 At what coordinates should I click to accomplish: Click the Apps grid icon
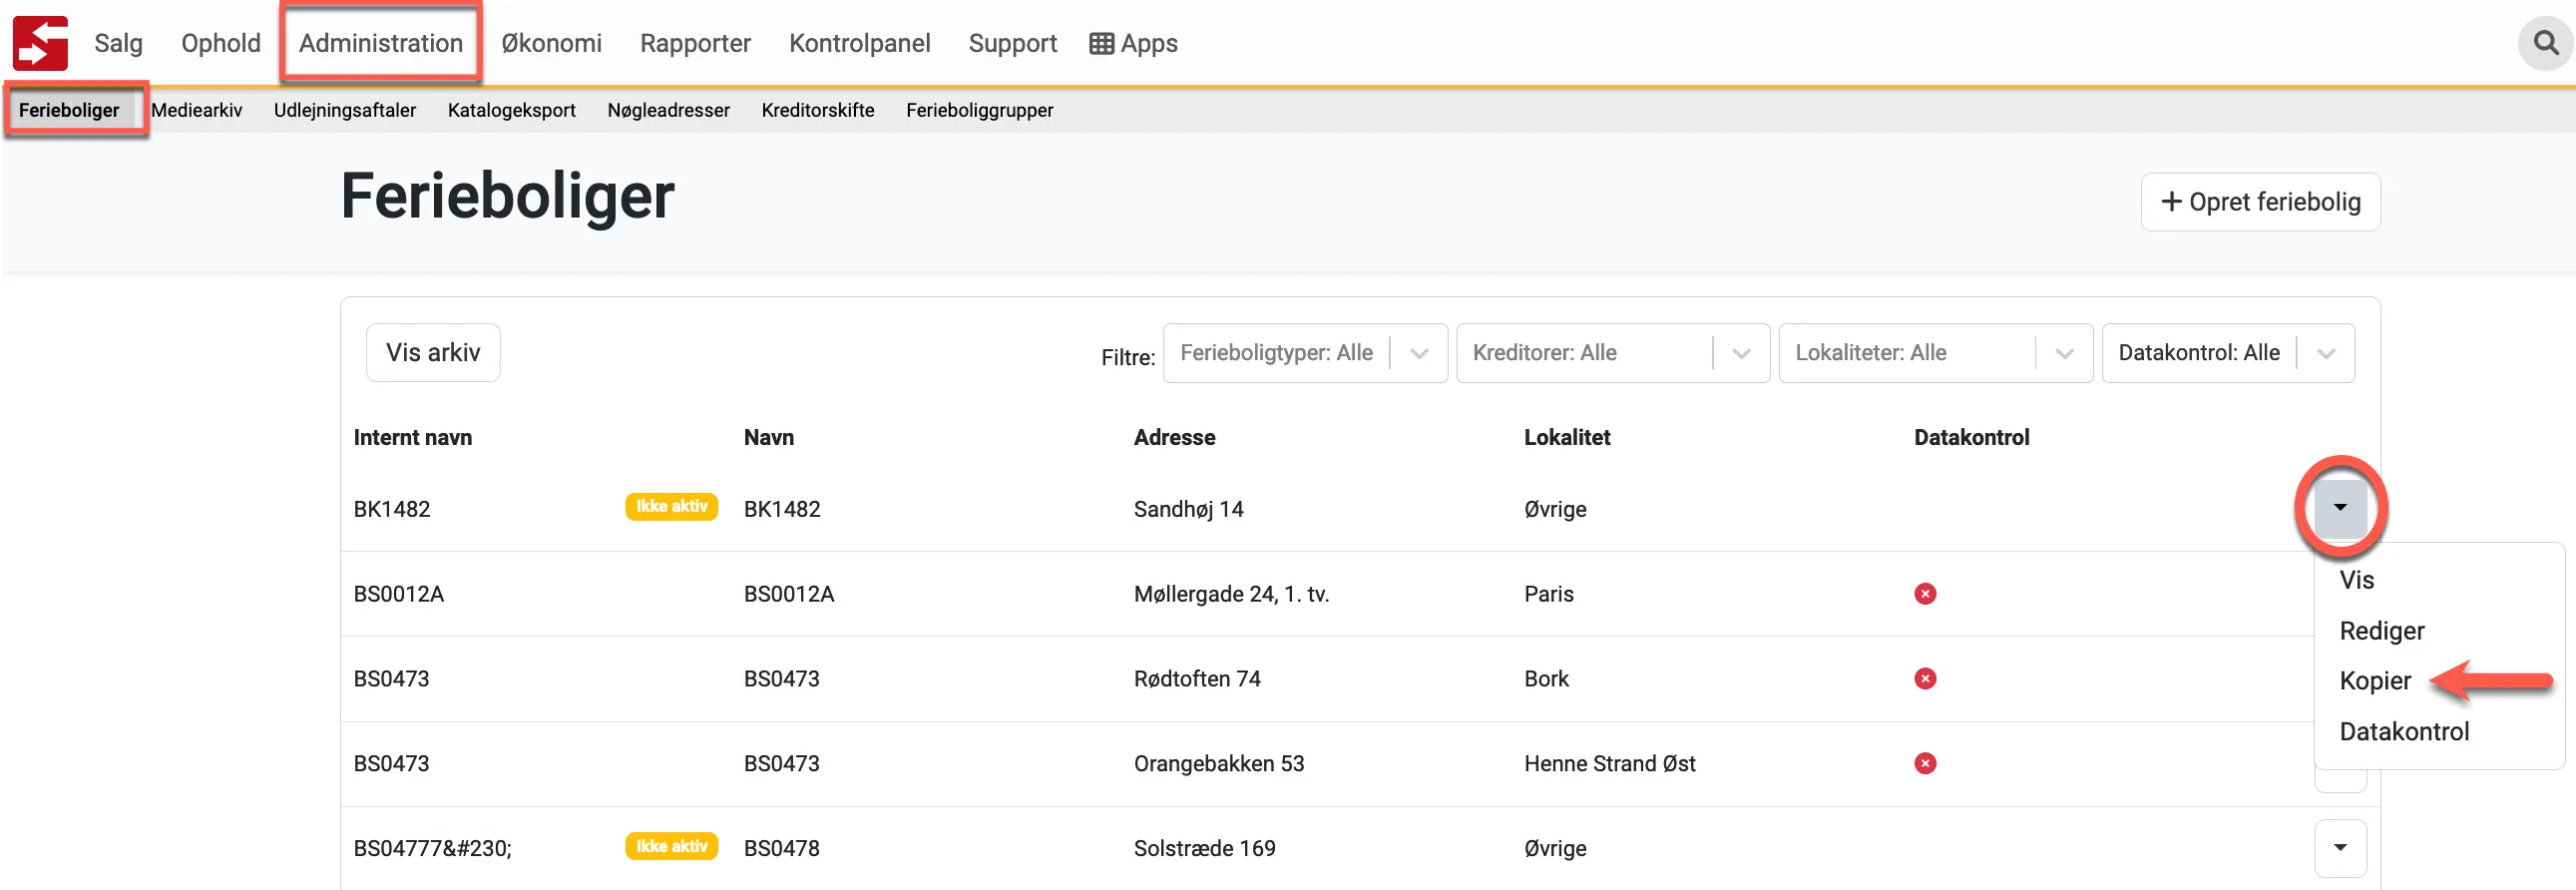[1101, 44]
